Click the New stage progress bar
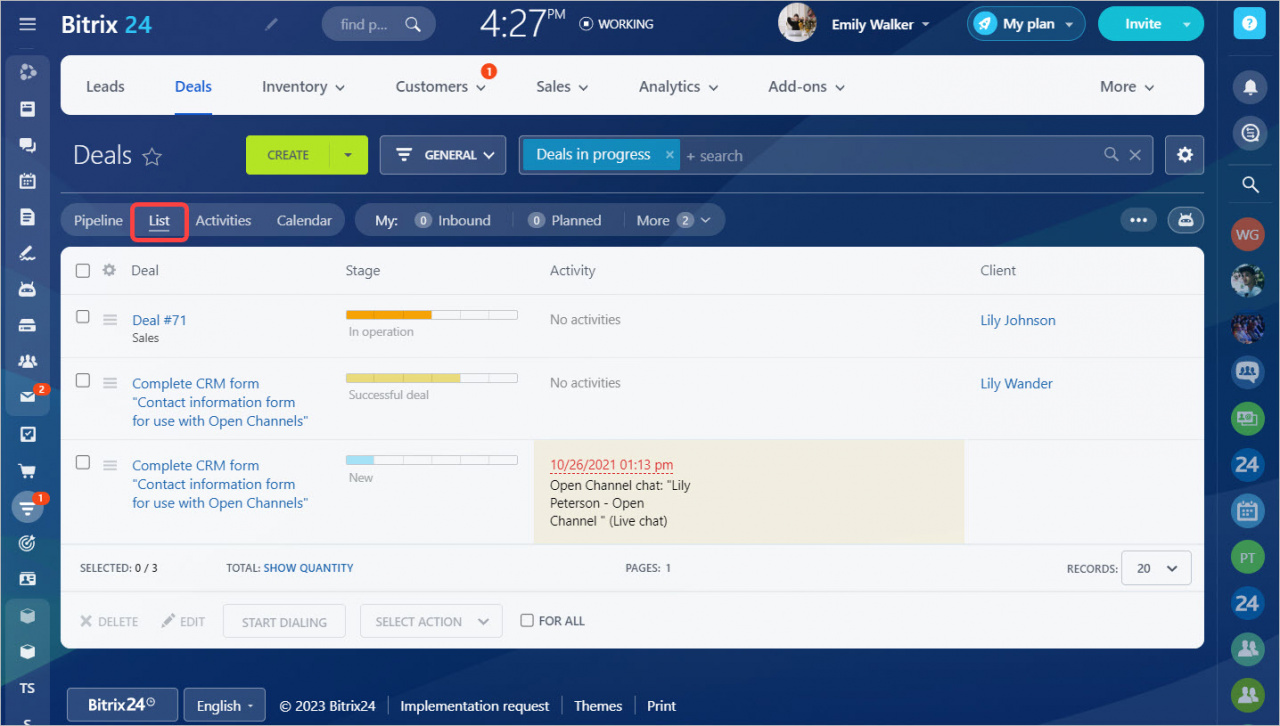1280x726 pixels. pyautogui.click(x=431, y=460)
